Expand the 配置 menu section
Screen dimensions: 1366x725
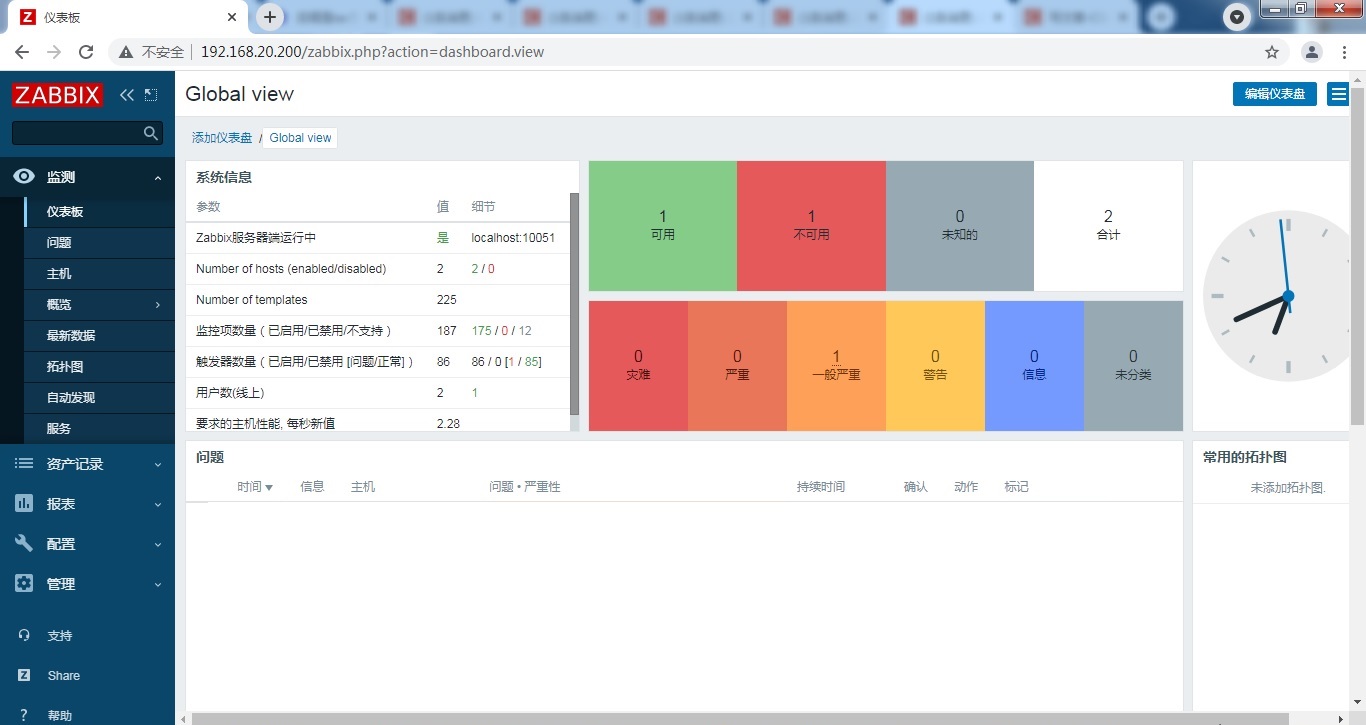(158, 545)
